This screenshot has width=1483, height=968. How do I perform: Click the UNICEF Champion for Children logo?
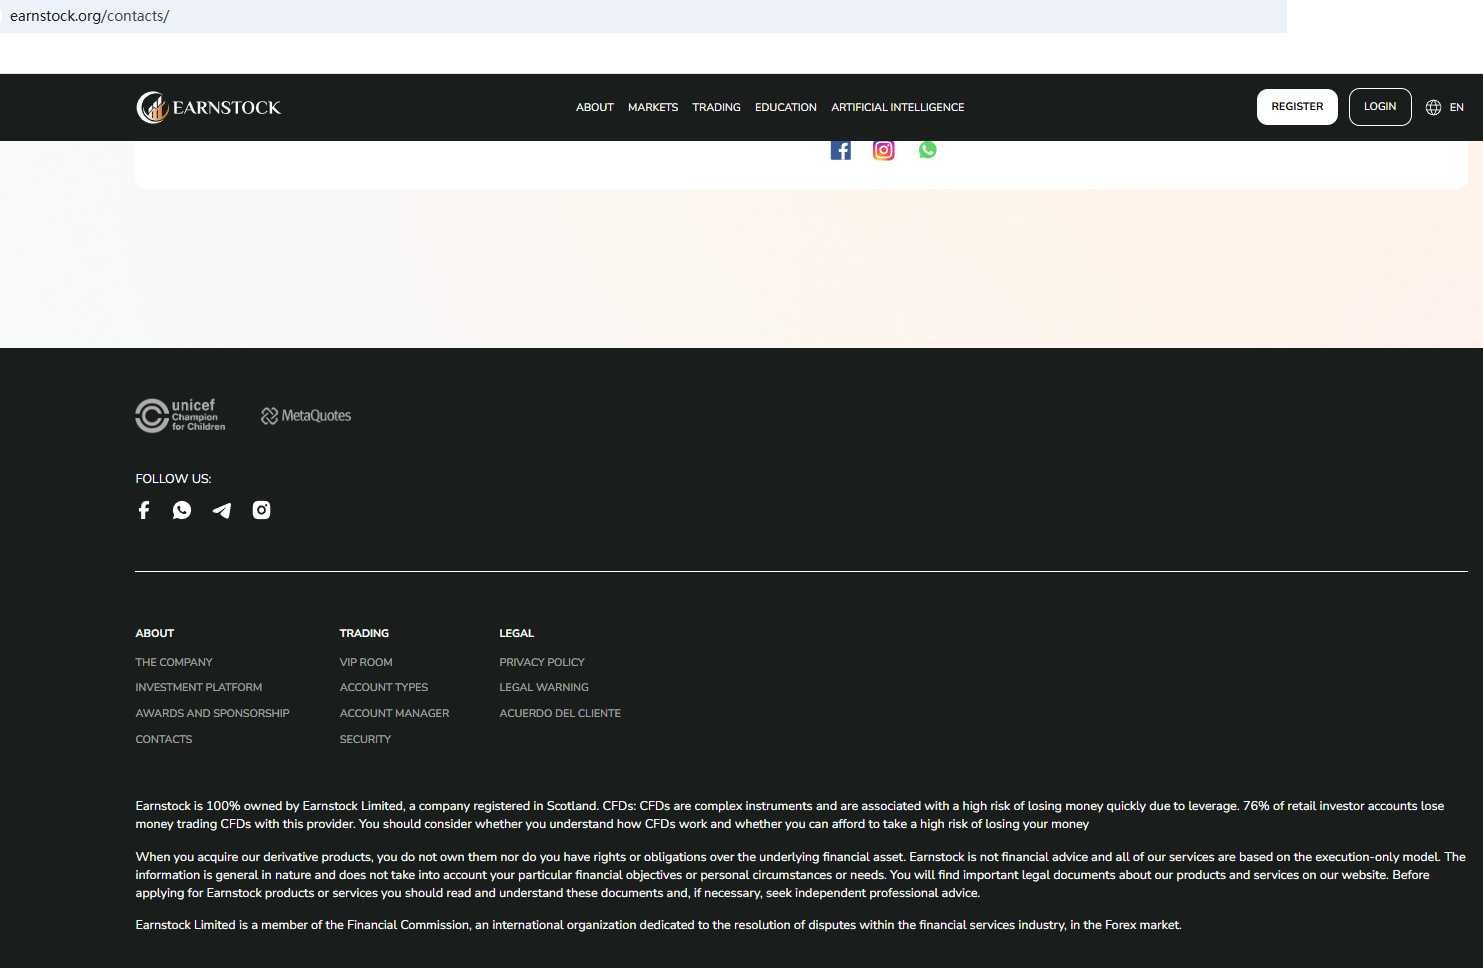pos(181,415)
